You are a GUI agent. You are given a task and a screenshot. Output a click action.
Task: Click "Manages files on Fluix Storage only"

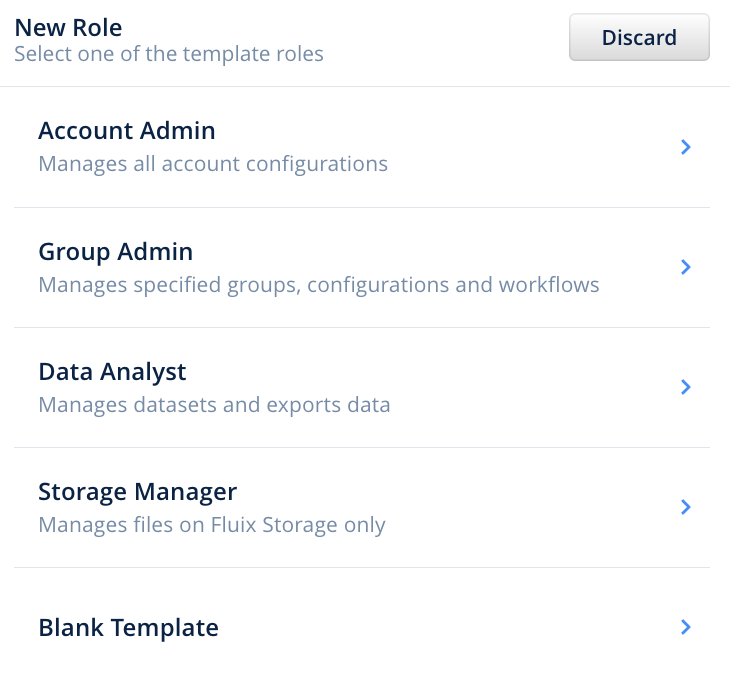pyautogui.click(x=212, y=525)
